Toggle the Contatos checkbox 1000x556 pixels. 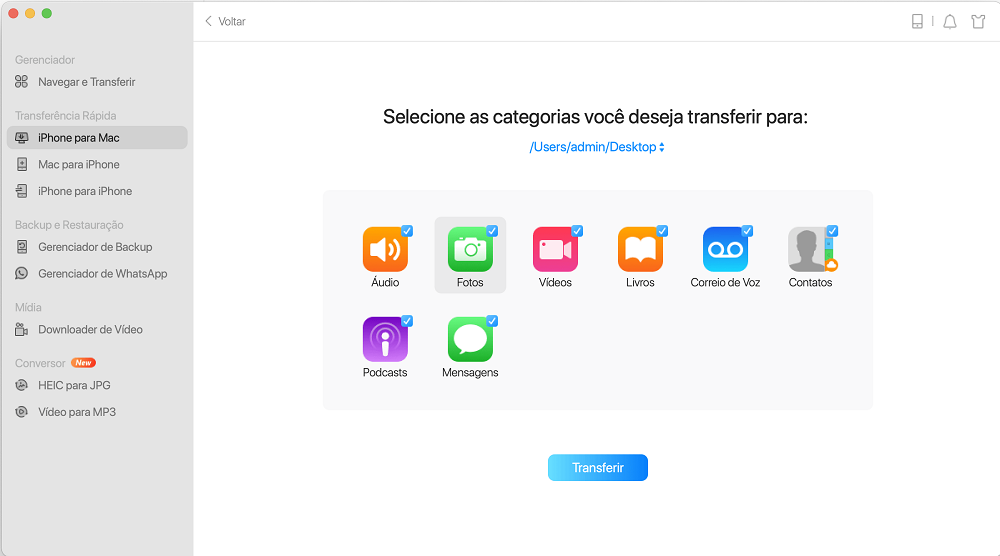[x=832, y=231]
